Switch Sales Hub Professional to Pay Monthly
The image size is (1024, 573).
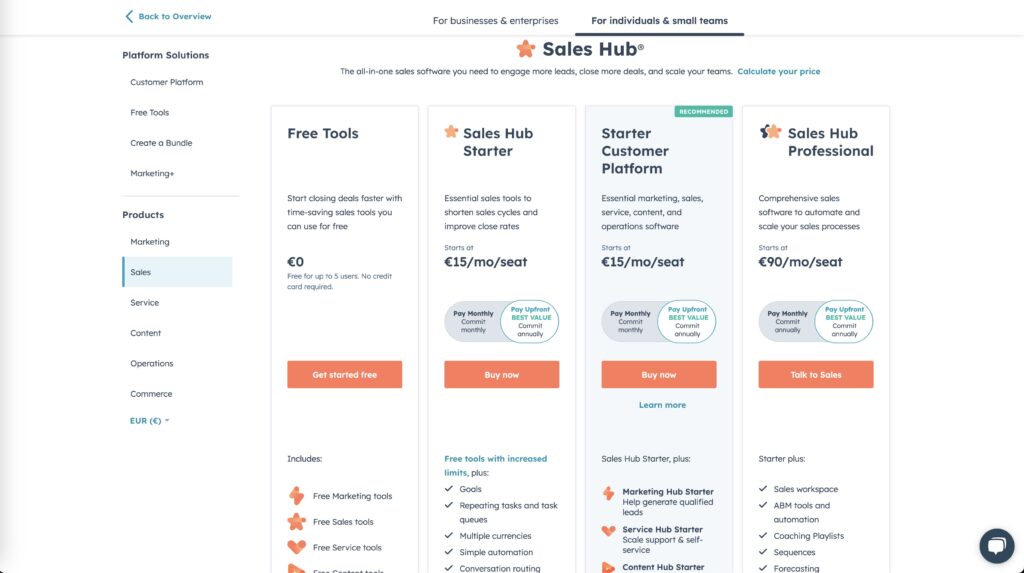787,321
